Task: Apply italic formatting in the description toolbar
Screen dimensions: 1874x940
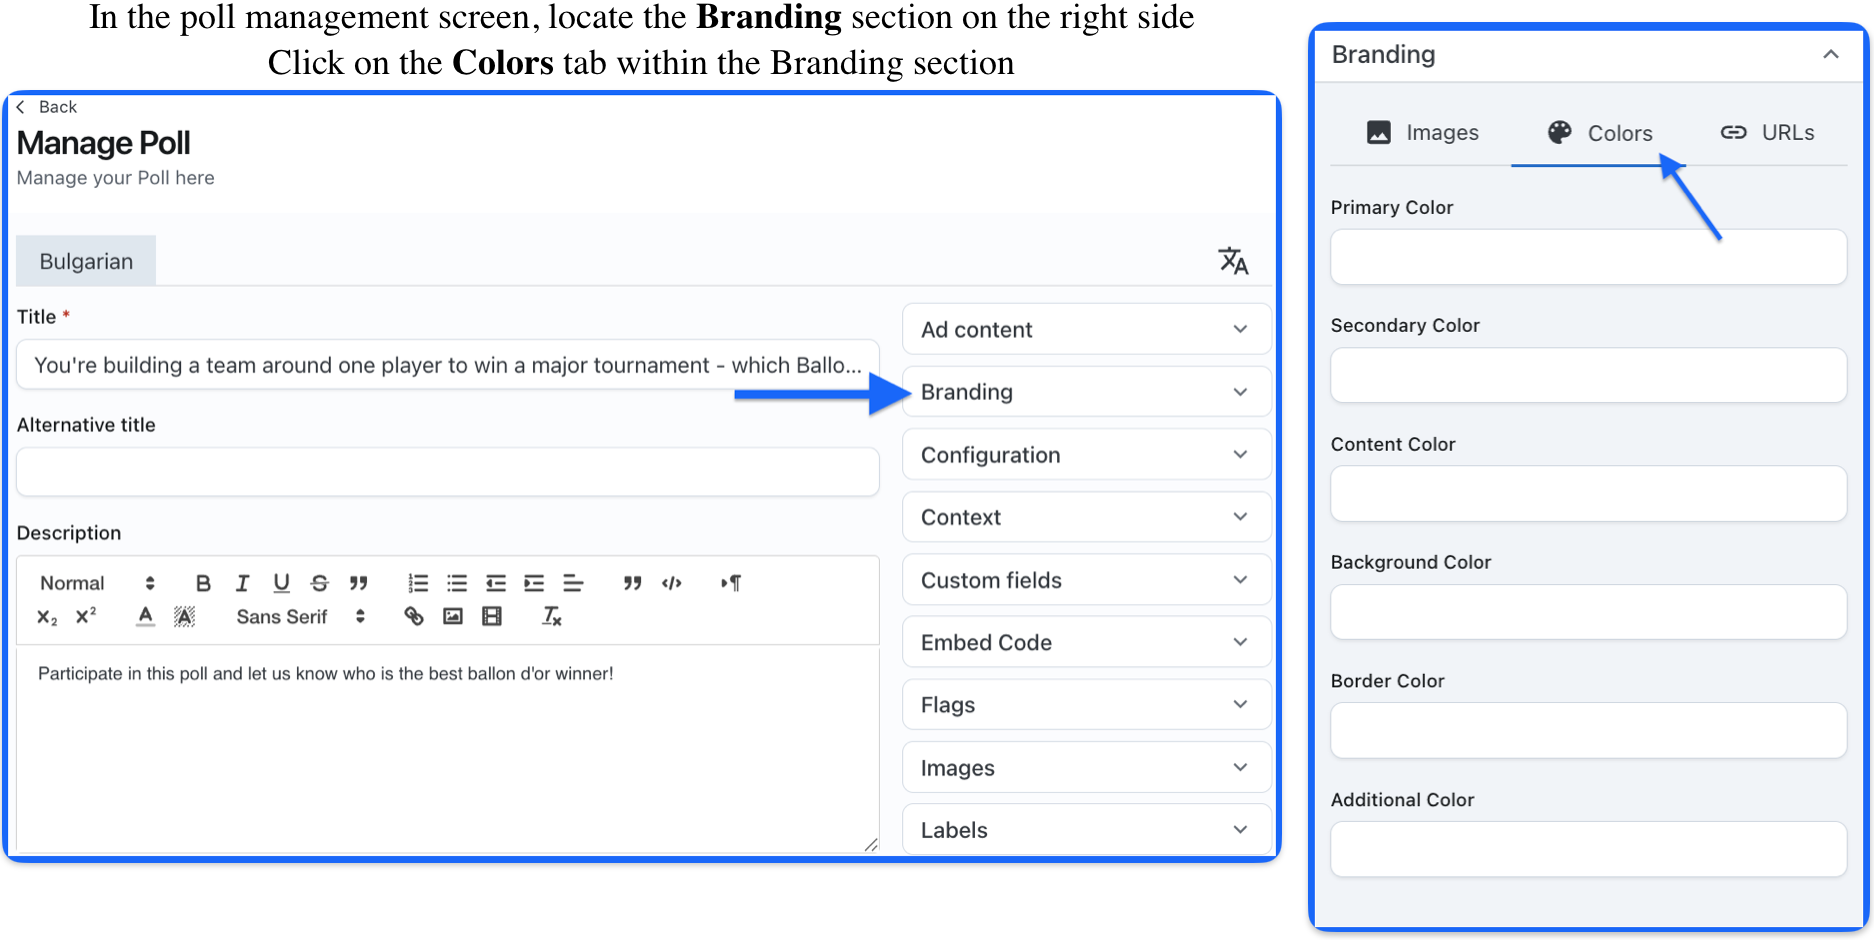Action: point(242,583)
